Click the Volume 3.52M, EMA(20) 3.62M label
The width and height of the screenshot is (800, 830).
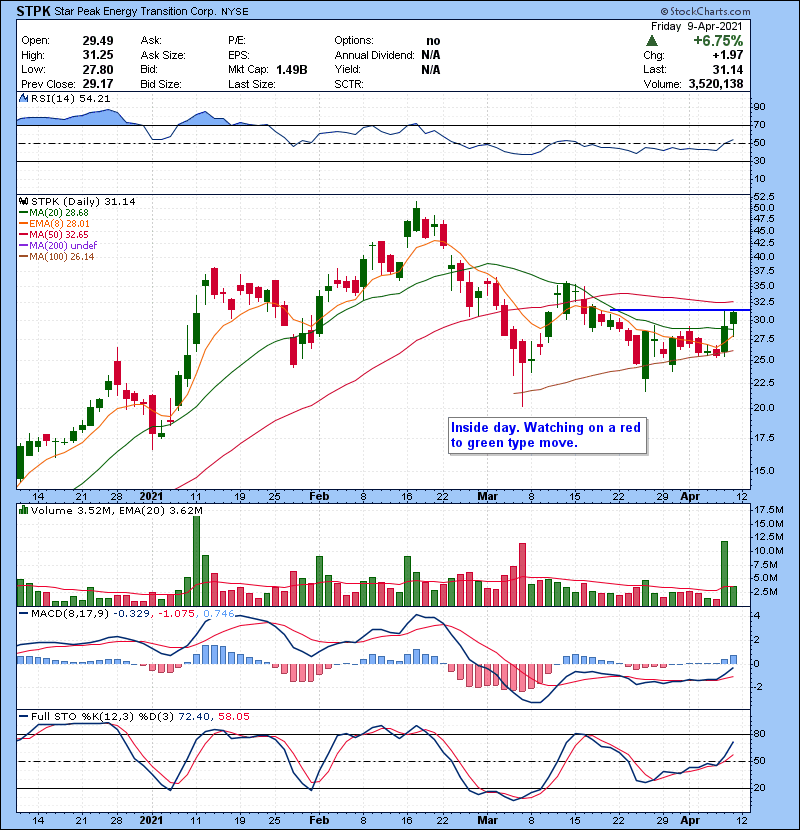(116, 510)
